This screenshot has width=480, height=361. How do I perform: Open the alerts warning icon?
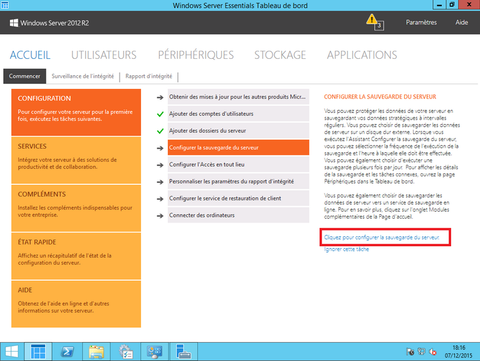tap(371, 19)
